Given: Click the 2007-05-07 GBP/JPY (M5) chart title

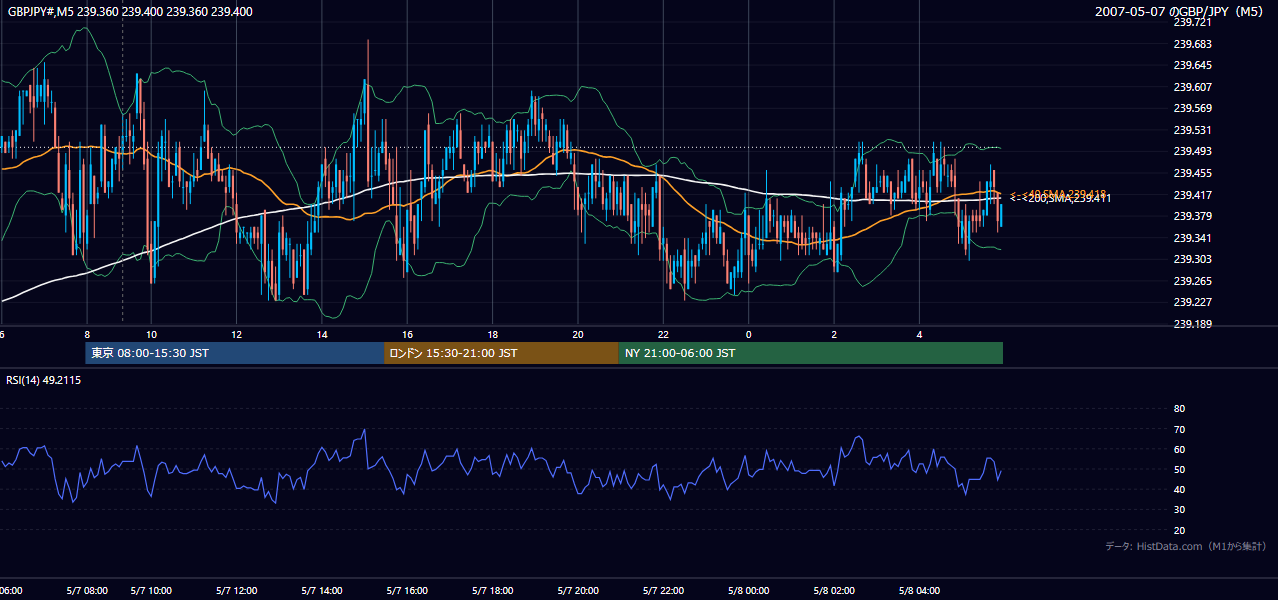Looking at the screenshot, I should [1180, 12].
